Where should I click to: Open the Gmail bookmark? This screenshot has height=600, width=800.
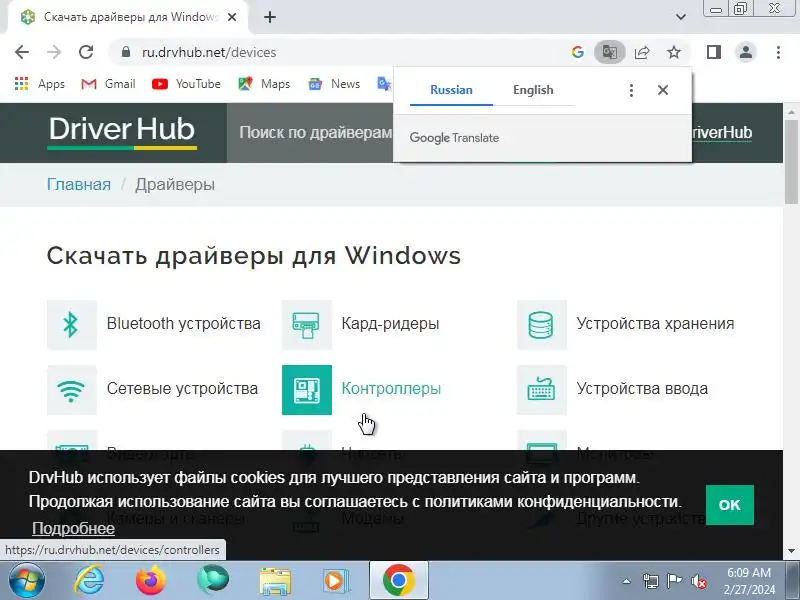coord(108,84)
